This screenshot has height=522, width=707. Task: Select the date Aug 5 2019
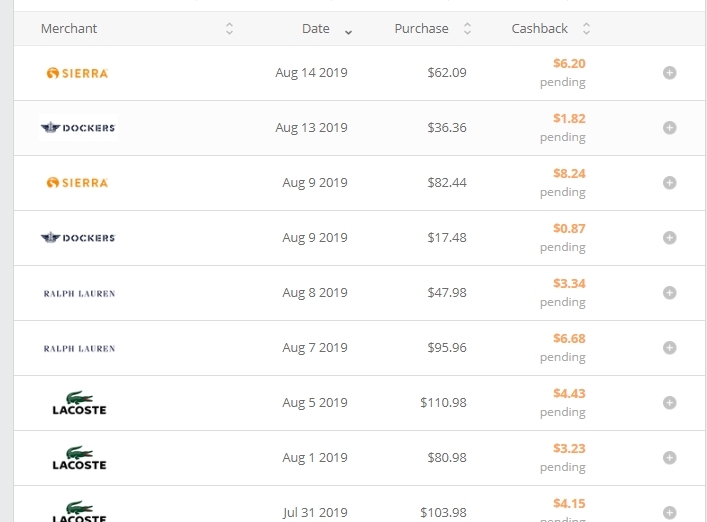pos(315,403)
